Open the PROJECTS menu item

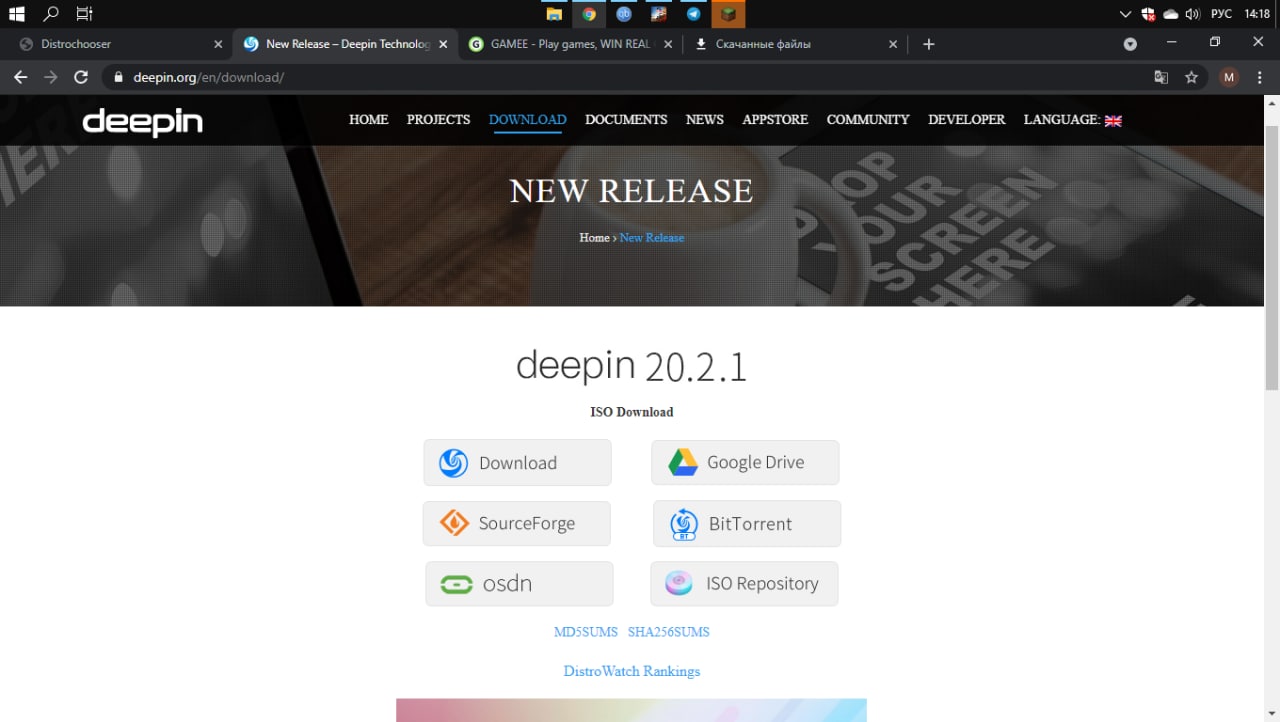pos(438,119)
